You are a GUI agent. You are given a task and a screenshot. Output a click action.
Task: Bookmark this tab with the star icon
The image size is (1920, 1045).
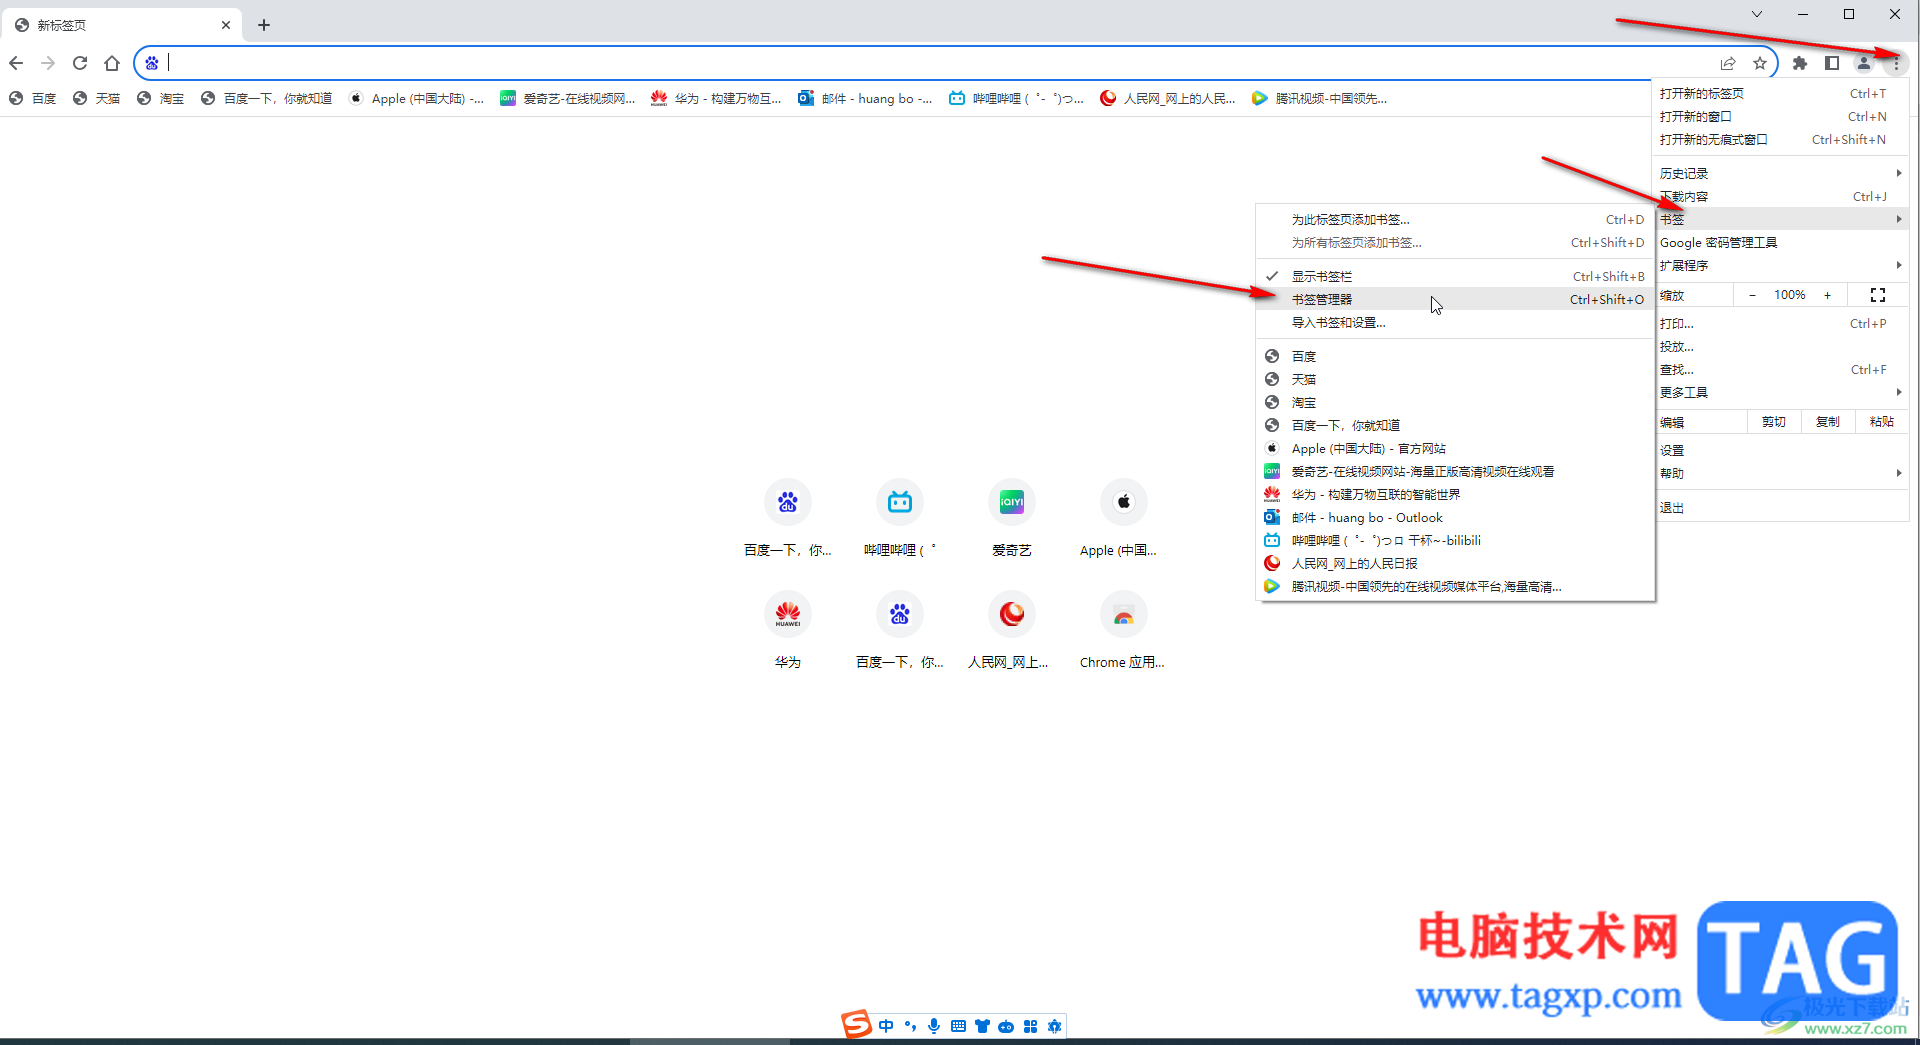1760,63
